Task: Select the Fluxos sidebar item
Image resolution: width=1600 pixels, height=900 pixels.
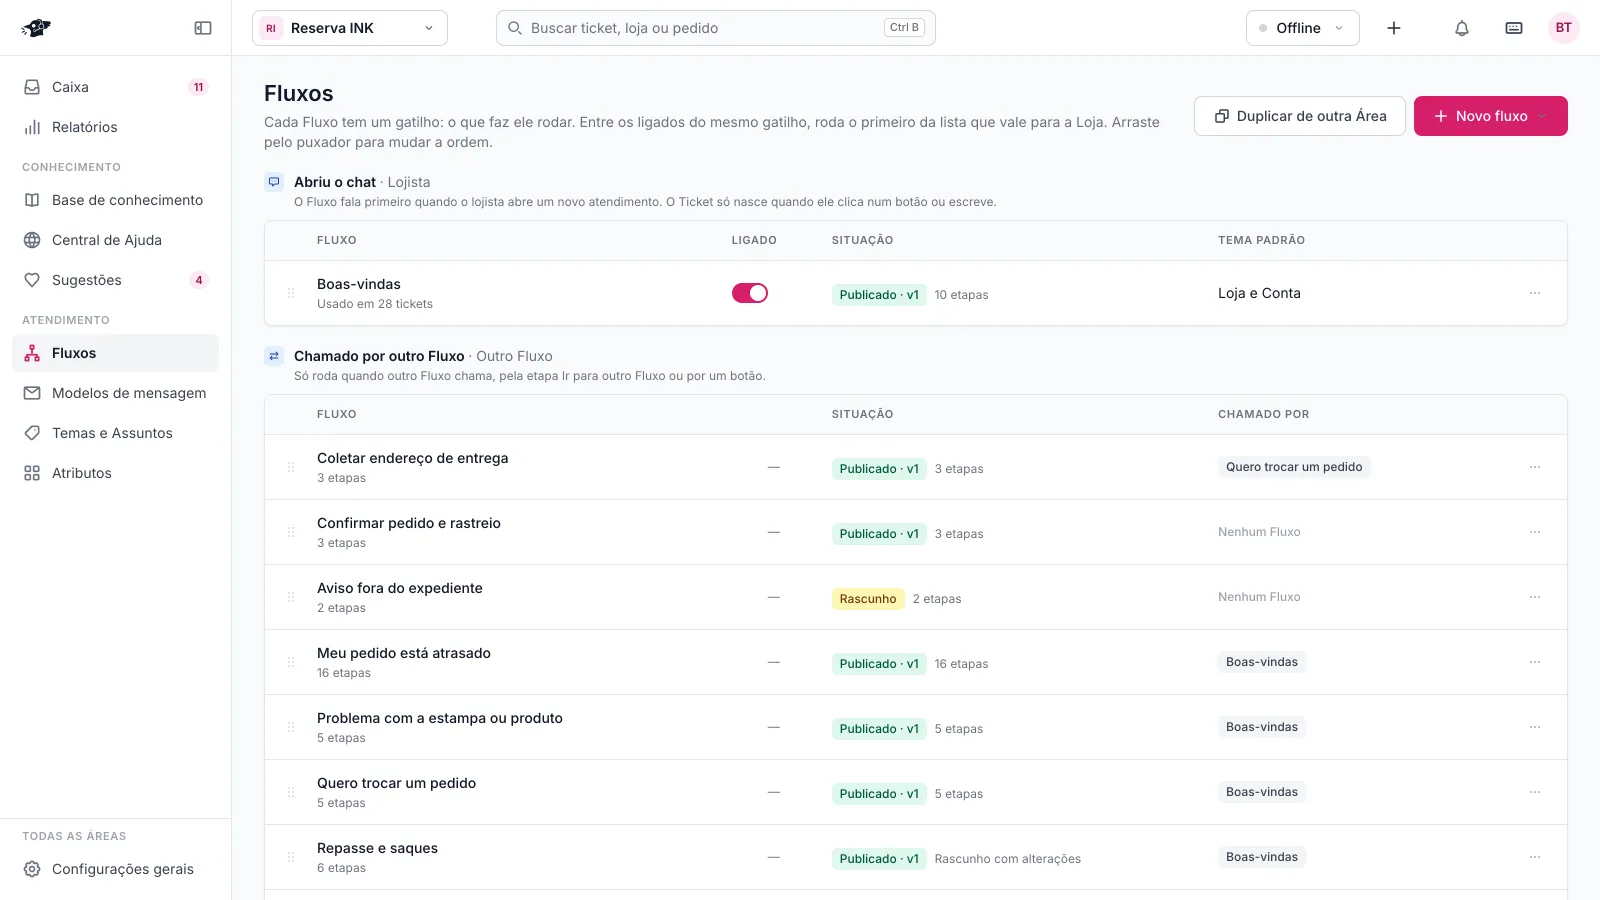Action: [x=116, y=353]
